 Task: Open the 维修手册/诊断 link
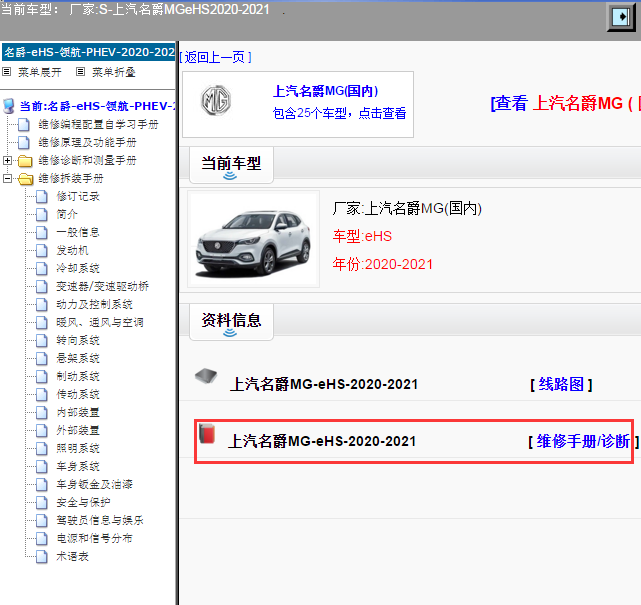pos(583,441)
